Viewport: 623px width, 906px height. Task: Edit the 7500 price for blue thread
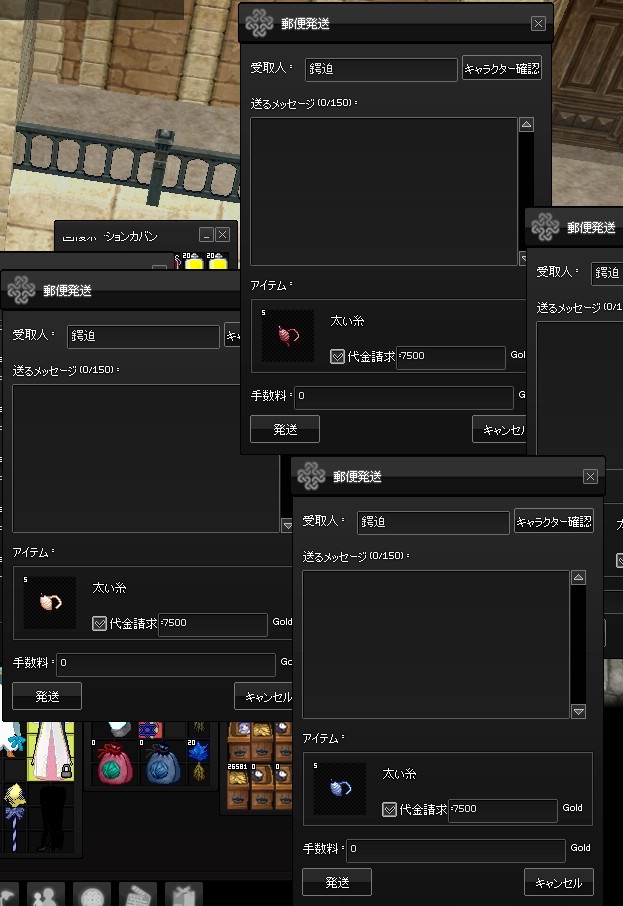click(x=503, y=810)
